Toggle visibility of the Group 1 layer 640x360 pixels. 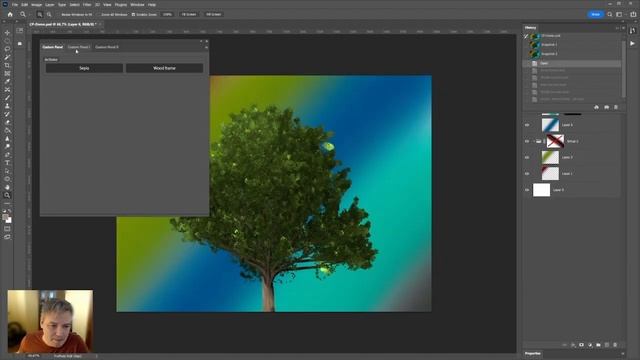tap(527, 141)
